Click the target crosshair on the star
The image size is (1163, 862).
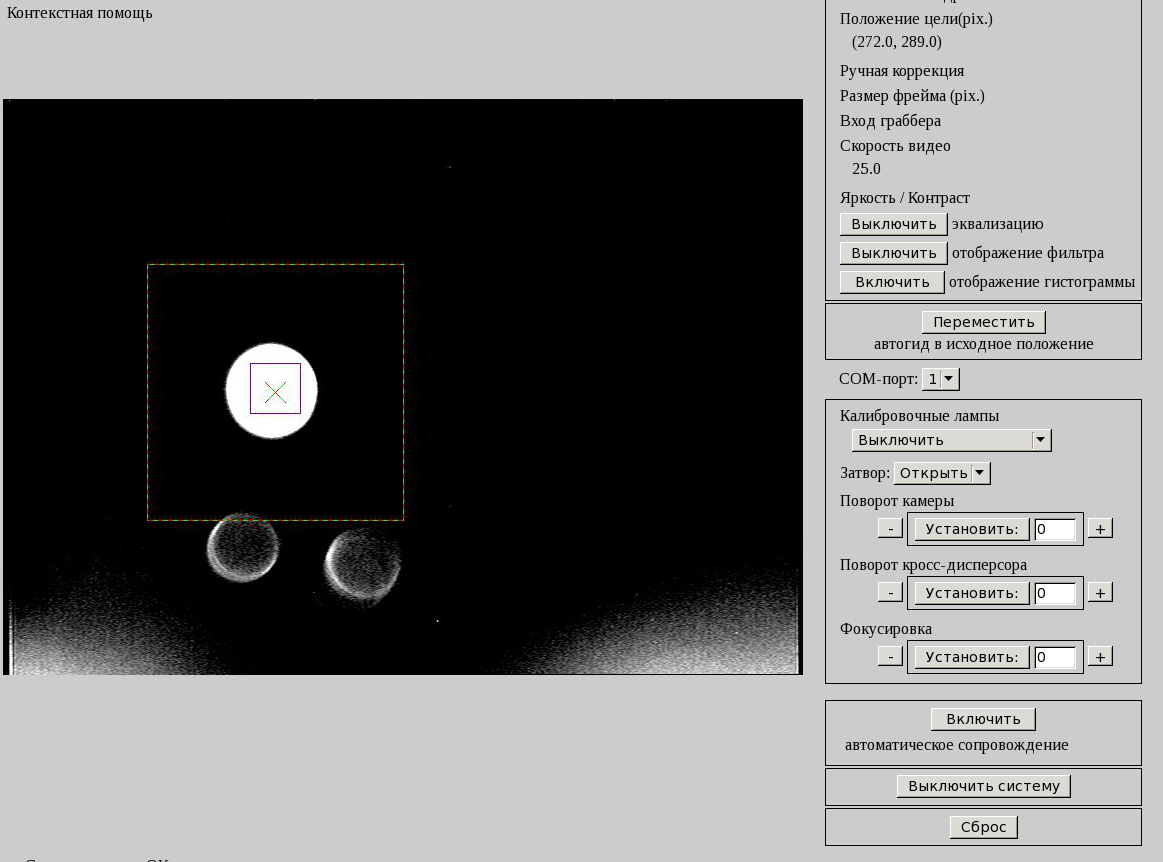point(275,390)
